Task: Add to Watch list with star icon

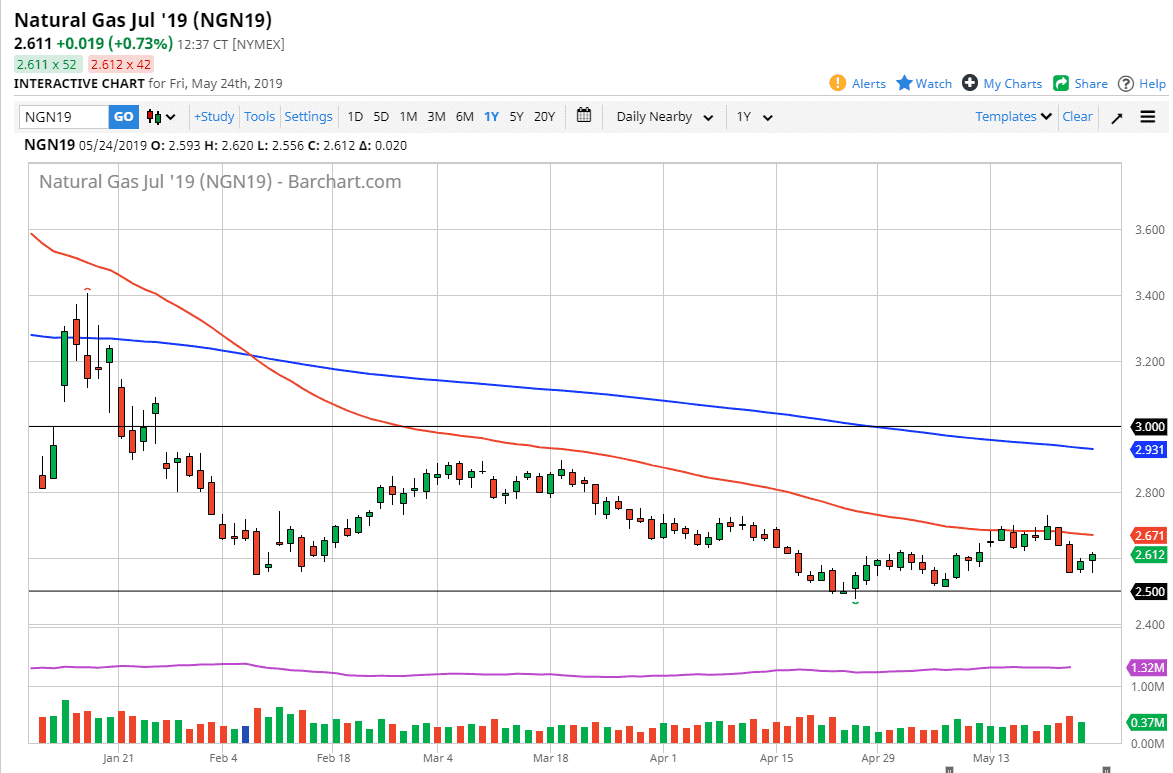Action: tap(904, 84)
